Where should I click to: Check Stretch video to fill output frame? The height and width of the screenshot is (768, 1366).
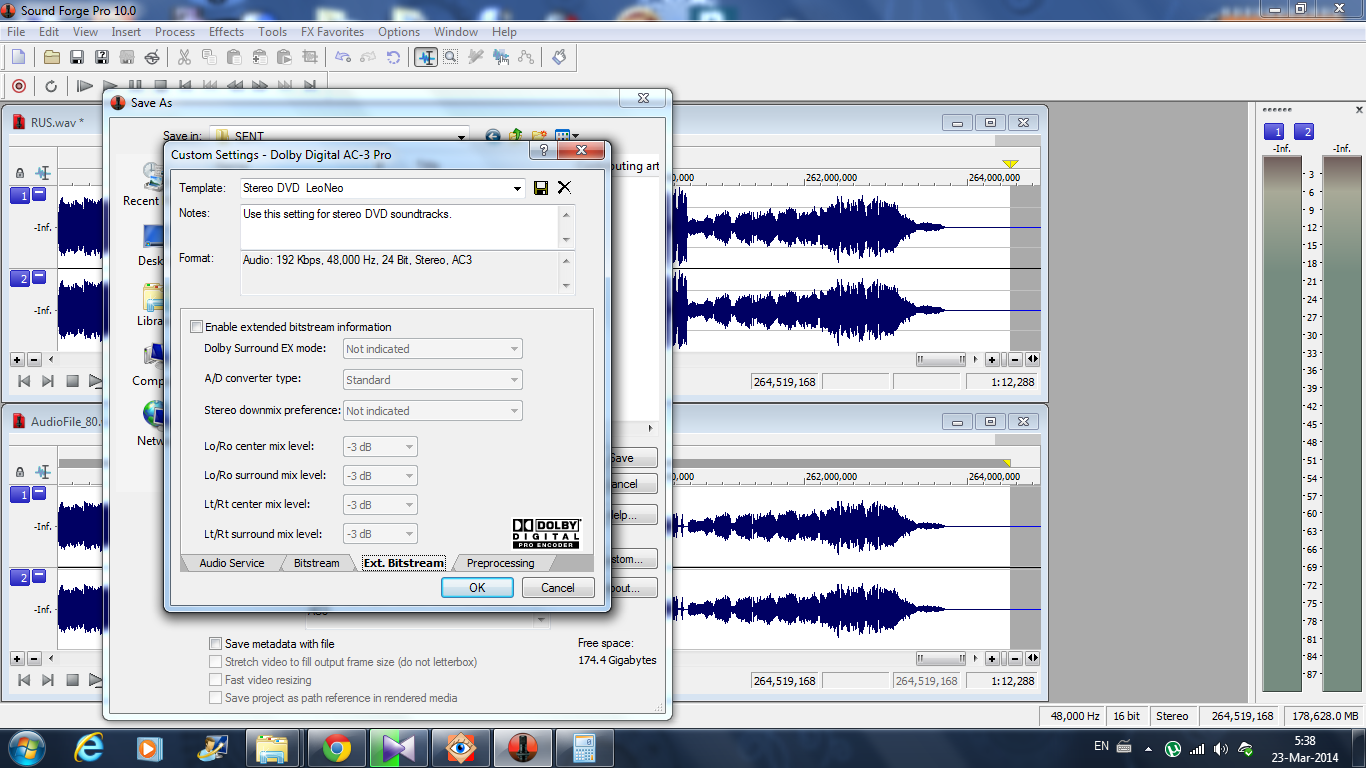tap(215, 662)
